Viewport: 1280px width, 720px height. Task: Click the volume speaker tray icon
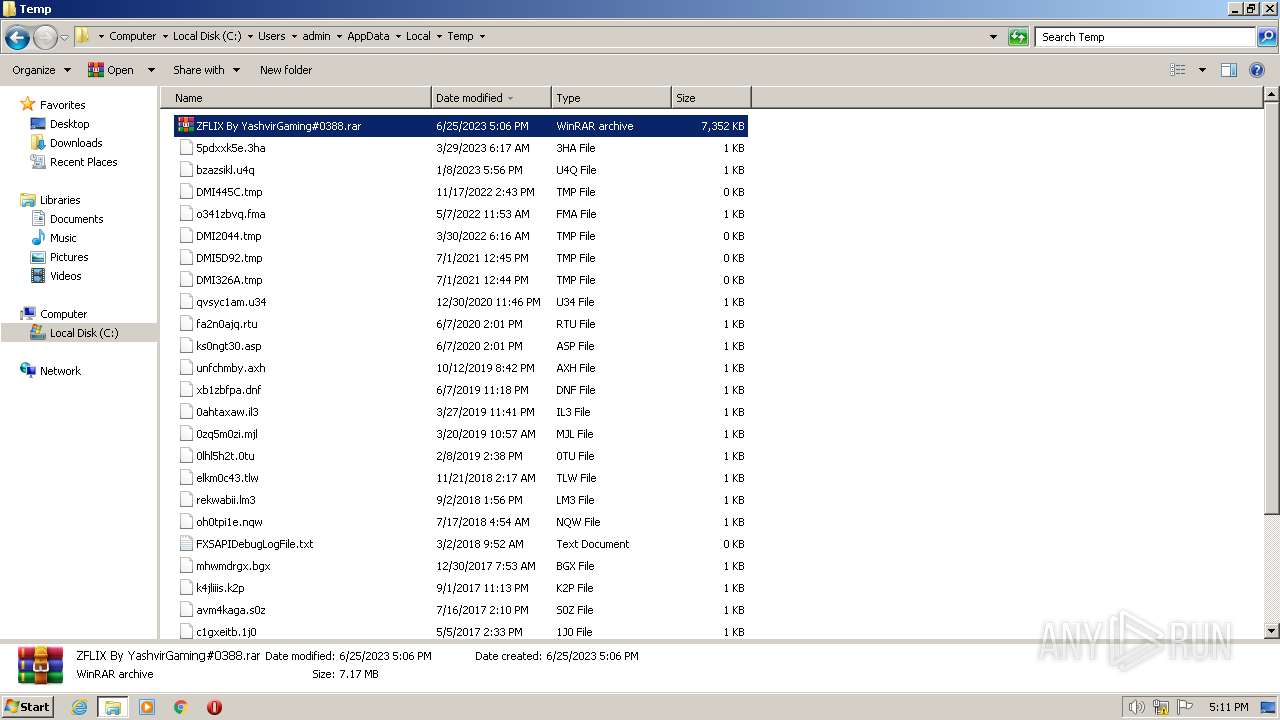[1136, 707]
